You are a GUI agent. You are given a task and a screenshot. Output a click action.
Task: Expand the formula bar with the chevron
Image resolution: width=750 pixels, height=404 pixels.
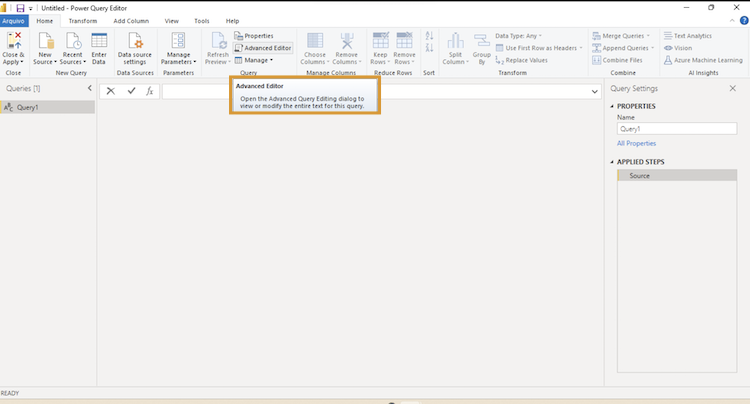tap(595, 91)
